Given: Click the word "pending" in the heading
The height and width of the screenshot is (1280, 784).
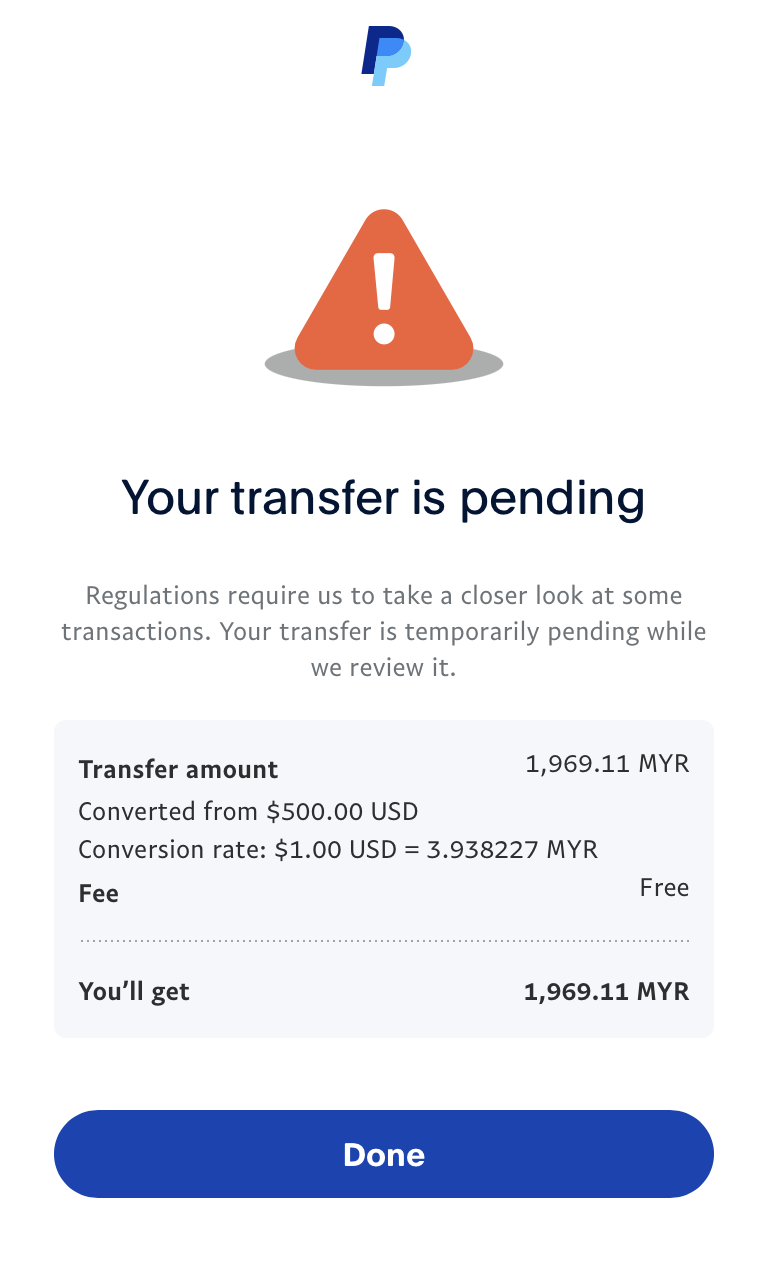Looking at the screenshot, I should pyautogui.click(x=551, y=499).
